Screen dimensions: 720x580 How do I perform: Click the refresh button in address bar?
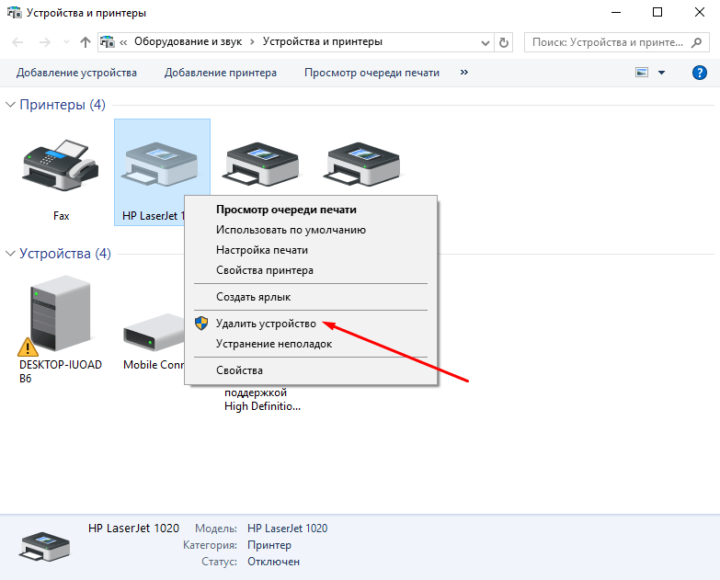point(504,43)
